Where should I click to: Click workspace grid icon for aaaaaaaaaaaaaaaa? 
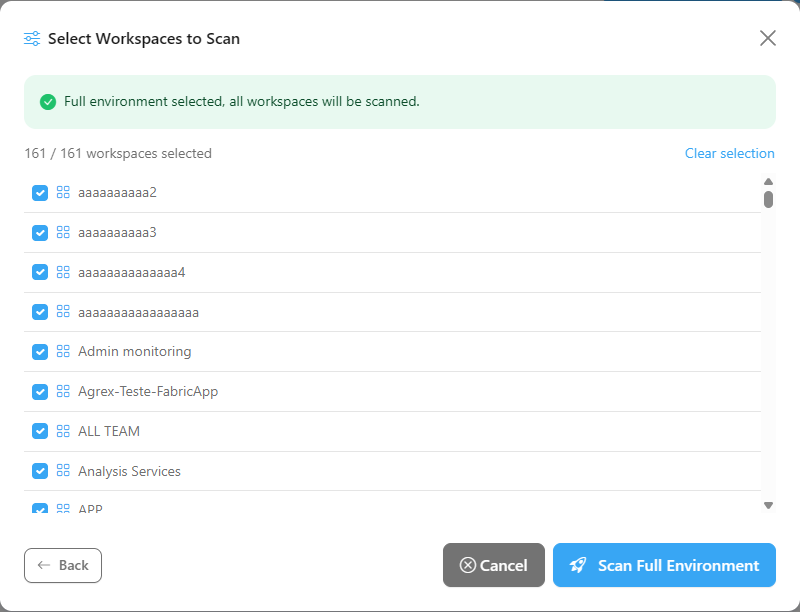tap(63, 312)
